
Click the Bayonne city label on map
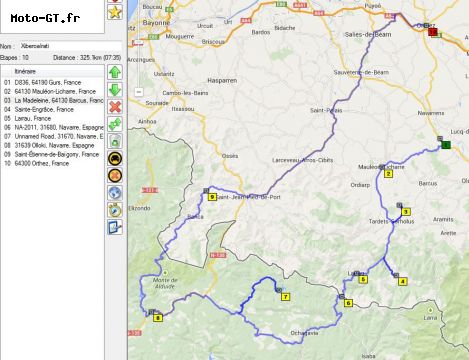156,23
